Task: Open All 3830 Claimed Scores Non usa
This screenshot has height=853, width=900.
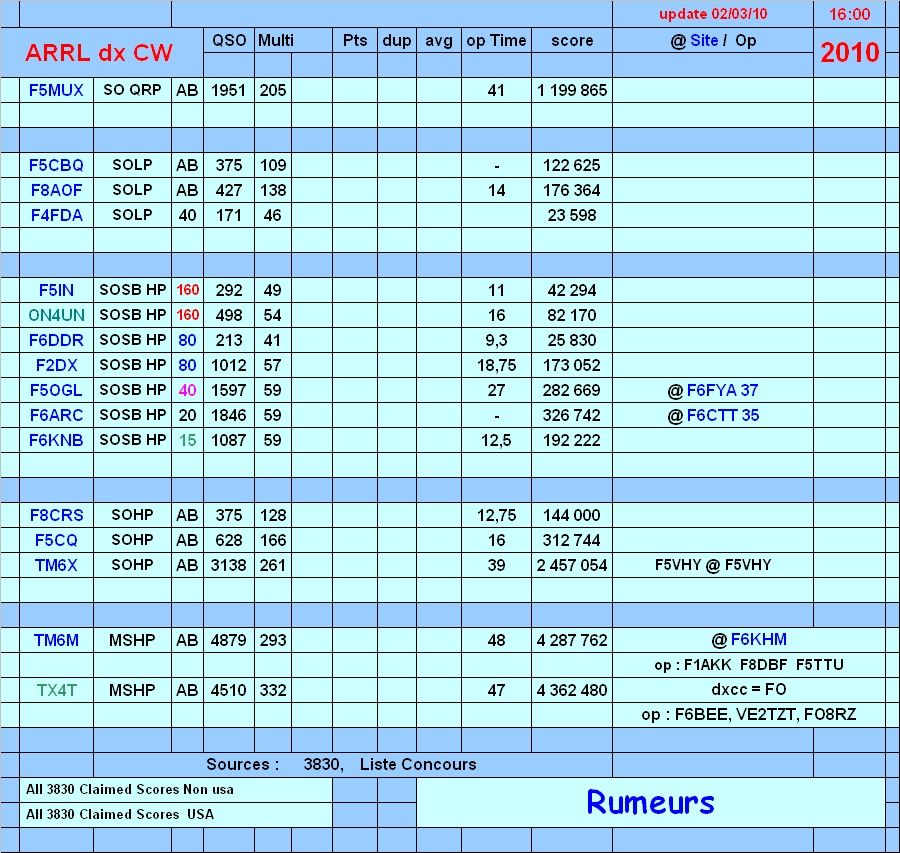Action: pos(130,789)
